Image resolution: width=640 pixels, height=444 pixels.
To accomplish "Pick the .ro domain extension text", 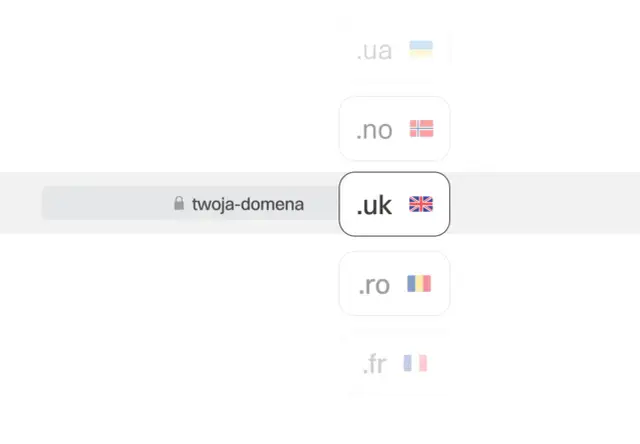I will pos(374,285).
